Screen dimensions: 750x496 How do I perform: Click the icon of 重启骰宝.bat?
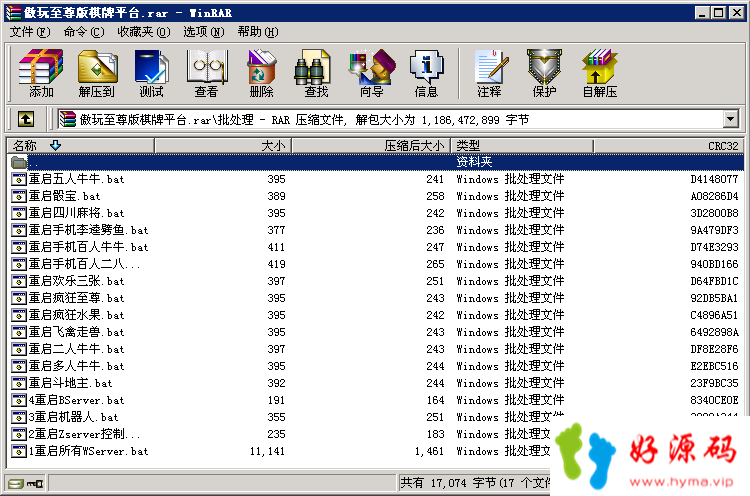(x=19, y=196)
